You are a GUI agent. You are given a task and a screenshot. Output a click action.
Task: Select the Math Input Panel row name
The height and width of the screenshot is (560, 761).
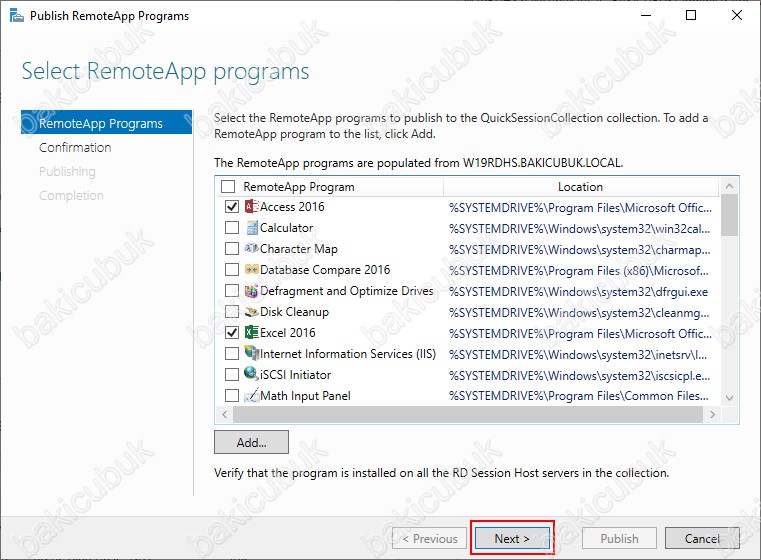pyautogui.click(x=305, y=395)
